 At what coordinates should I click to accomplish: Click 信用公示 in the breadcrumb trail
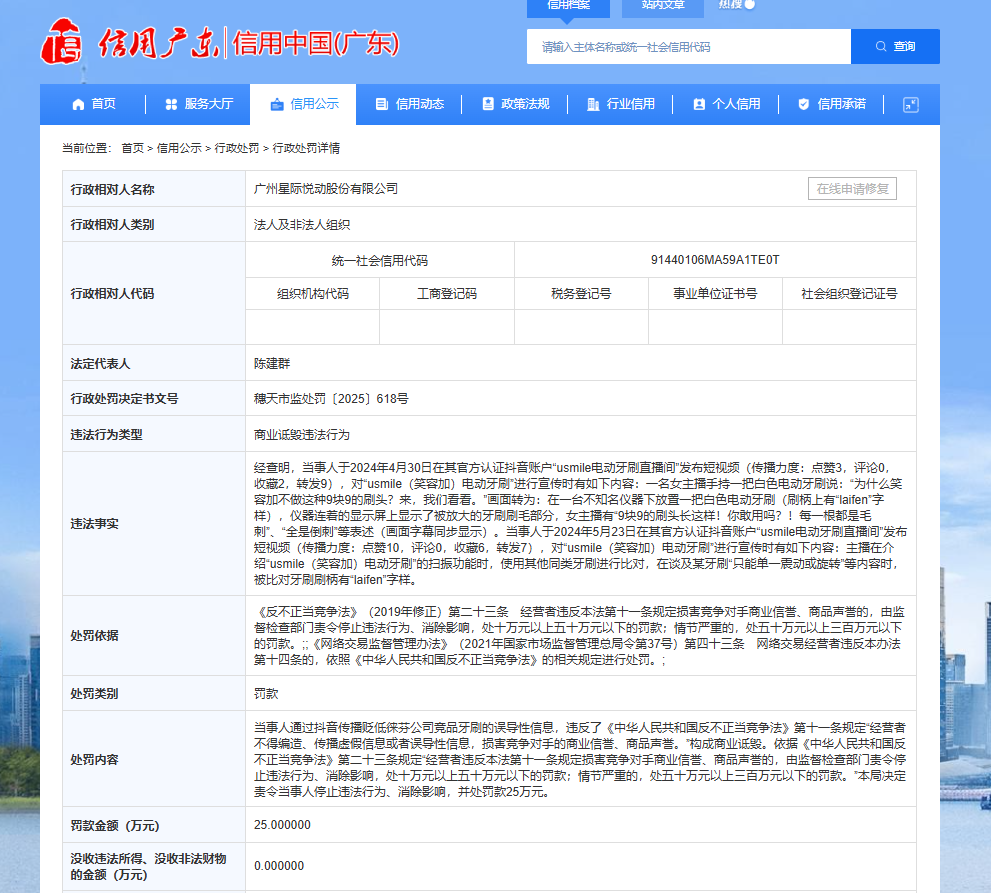[179, 148]
